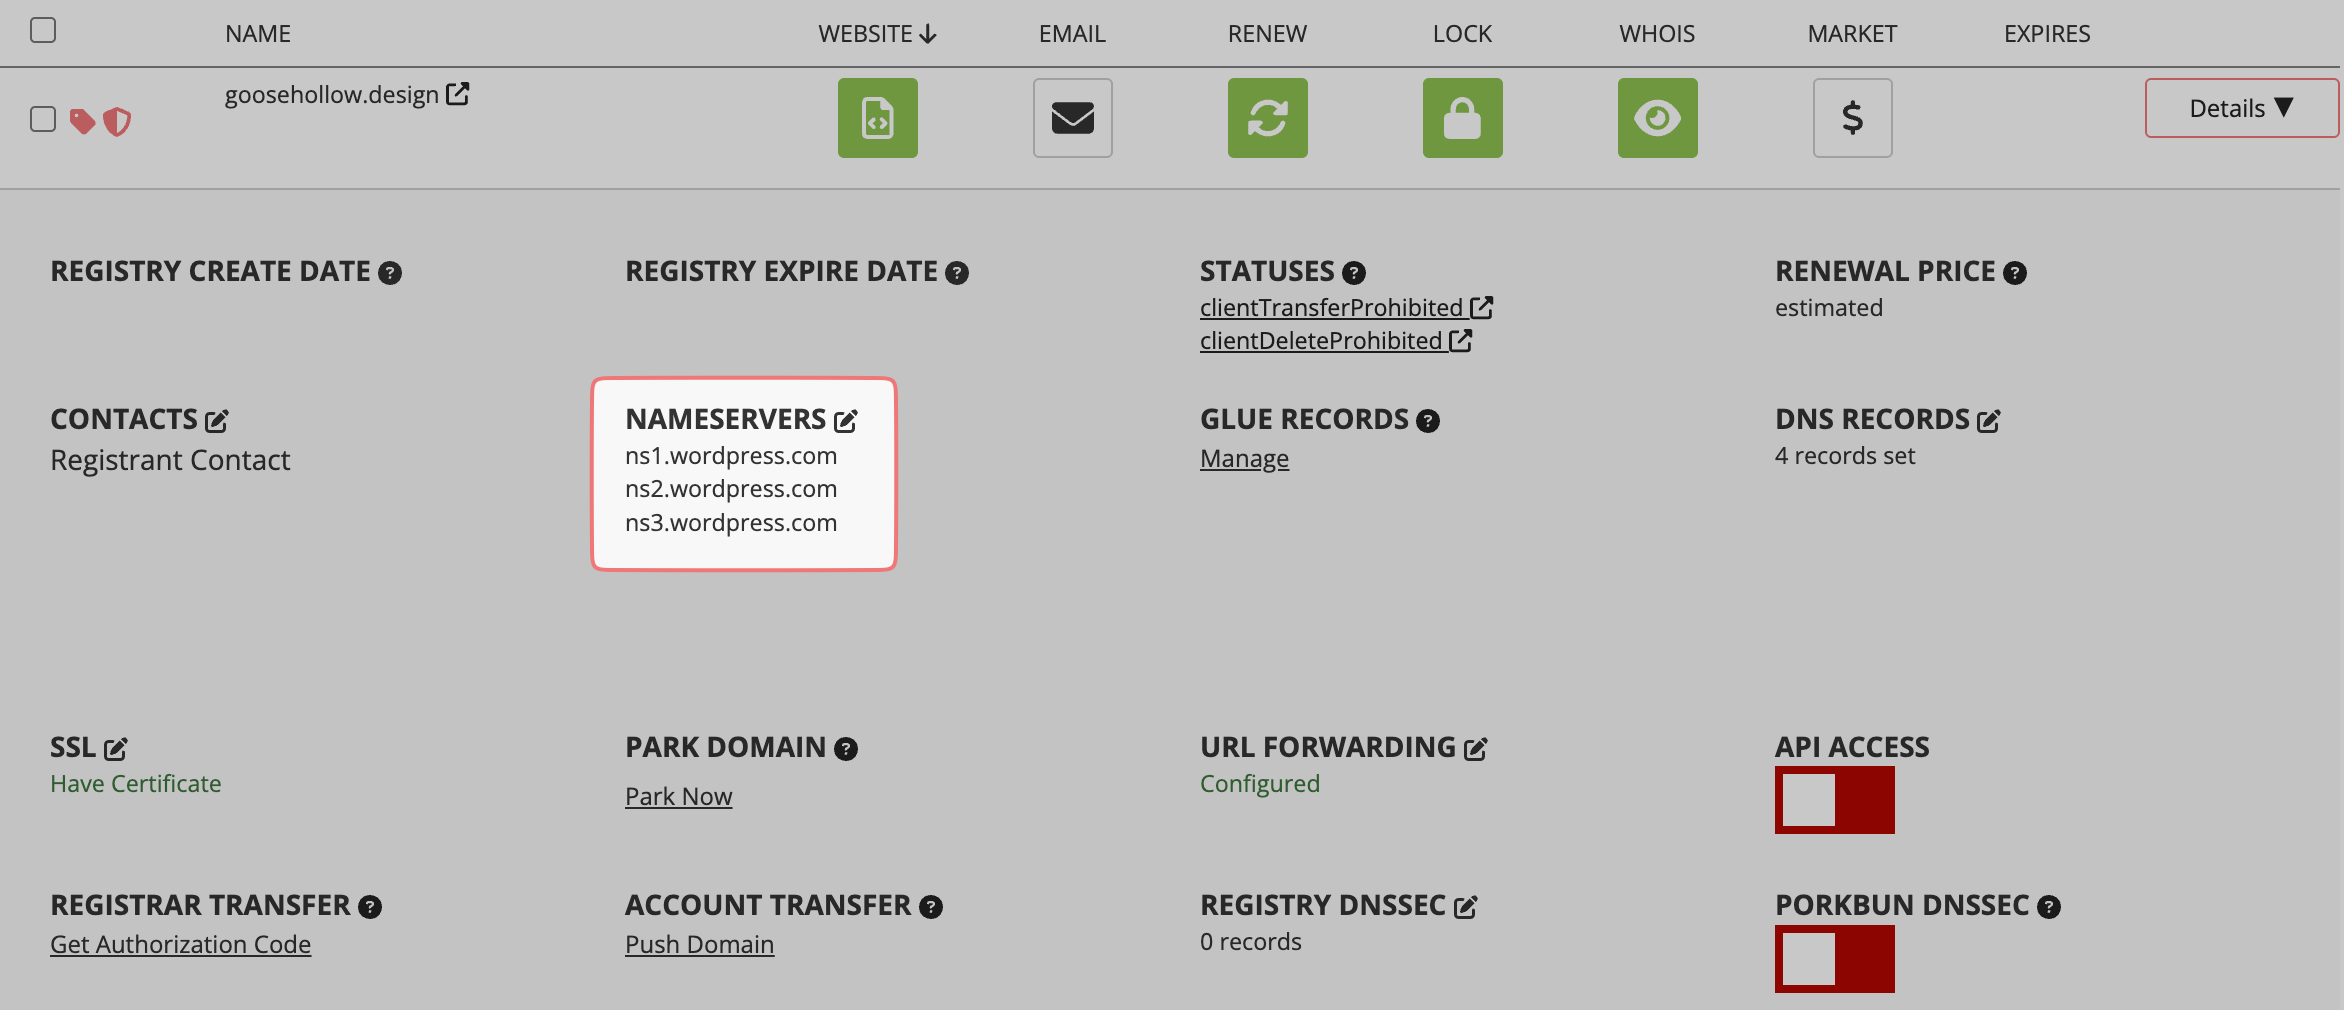Screen dimensions: 2344x1010
Task: Click the red shield icon beside the domain
Action: point(117,121)
